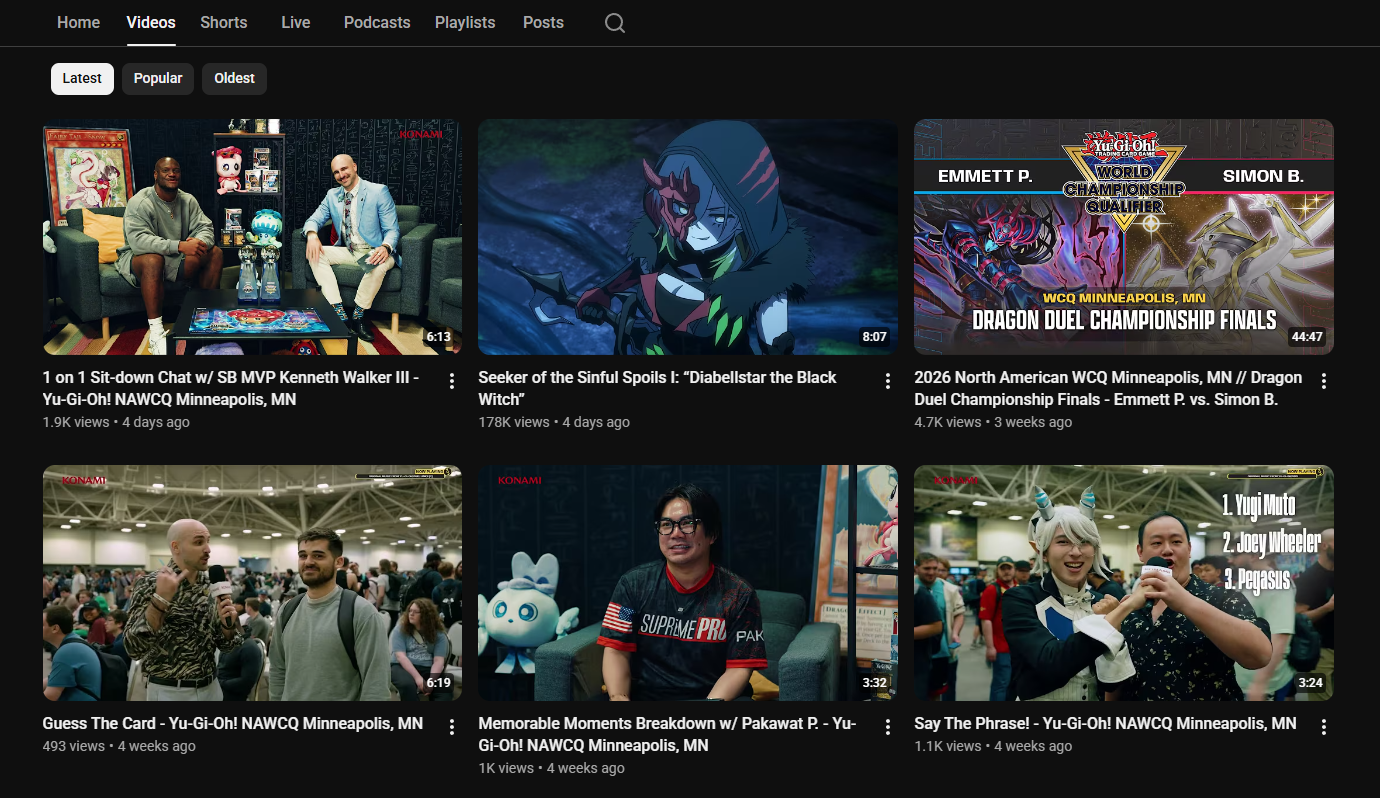Open title link 'Guess The Card - Yu-Gi-Oh! NAWCQ'
Image resolution: width=1380 pixels, height=798 pixels.
(233, 723)
